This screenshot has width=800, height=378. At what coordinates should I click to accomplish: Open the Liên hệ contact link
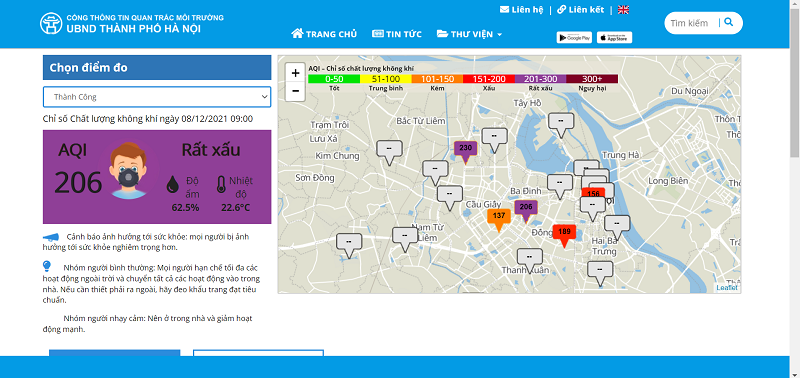pos(521,10)
